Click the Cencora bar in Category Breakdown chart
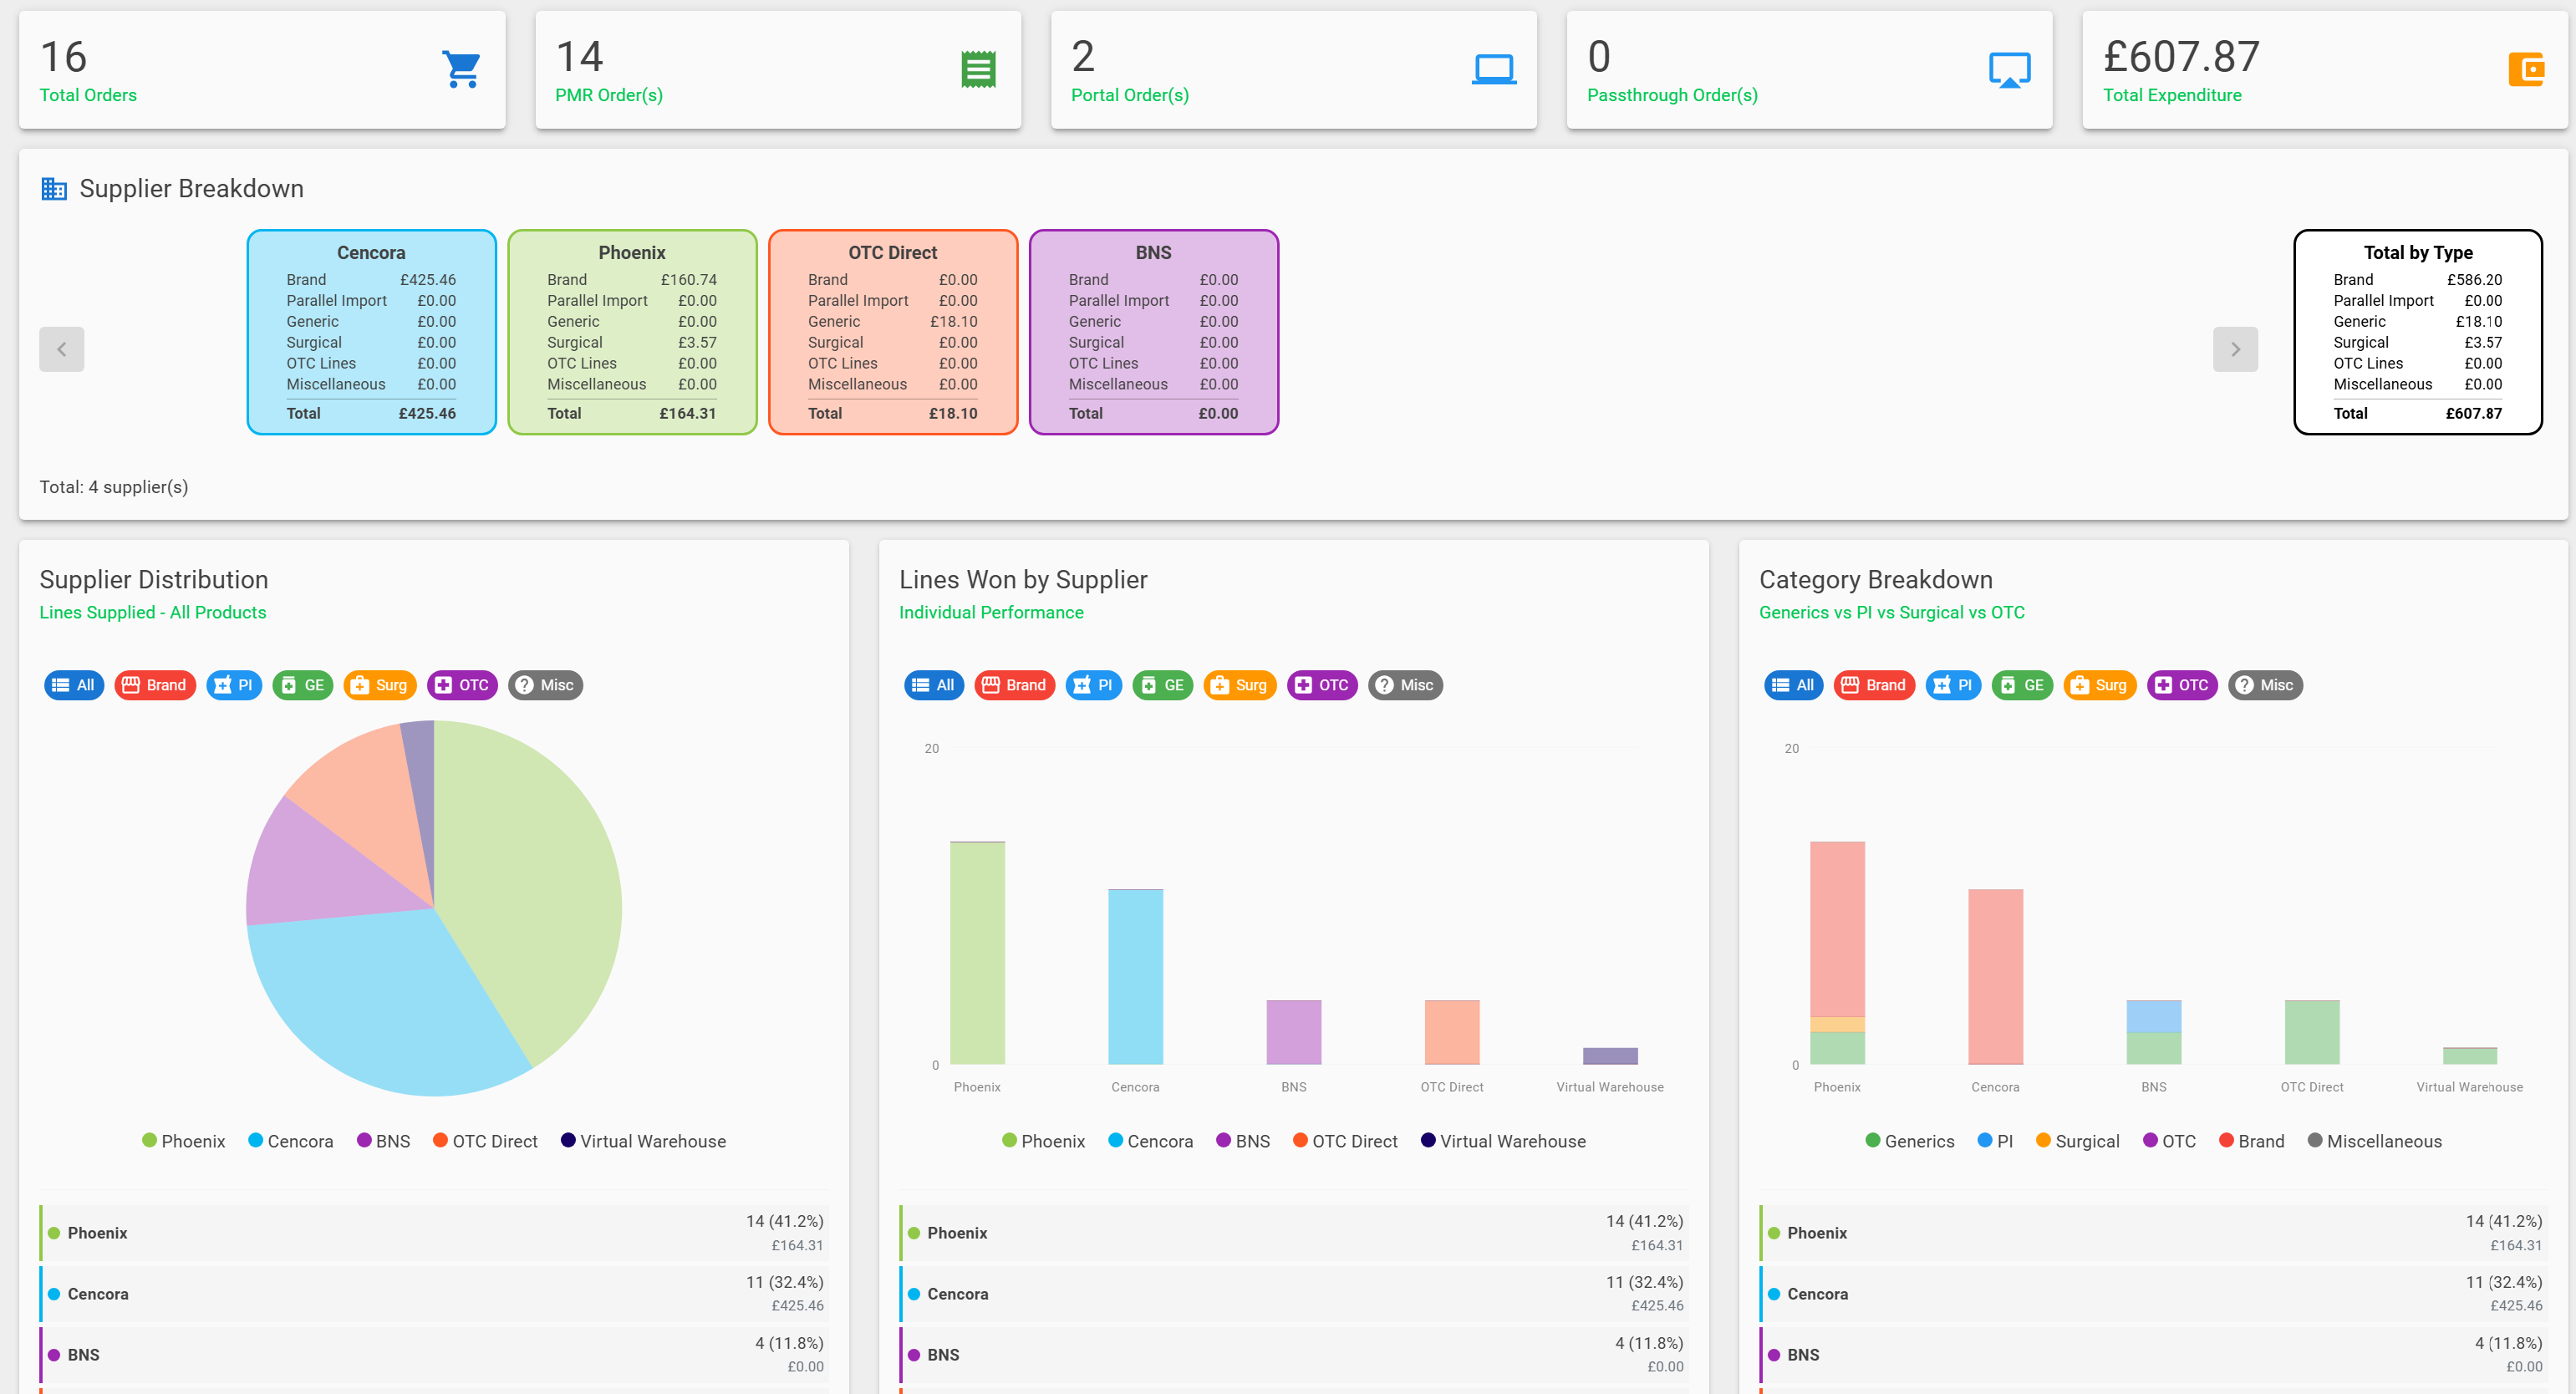2576x1394 pixels. (1995, 977)
